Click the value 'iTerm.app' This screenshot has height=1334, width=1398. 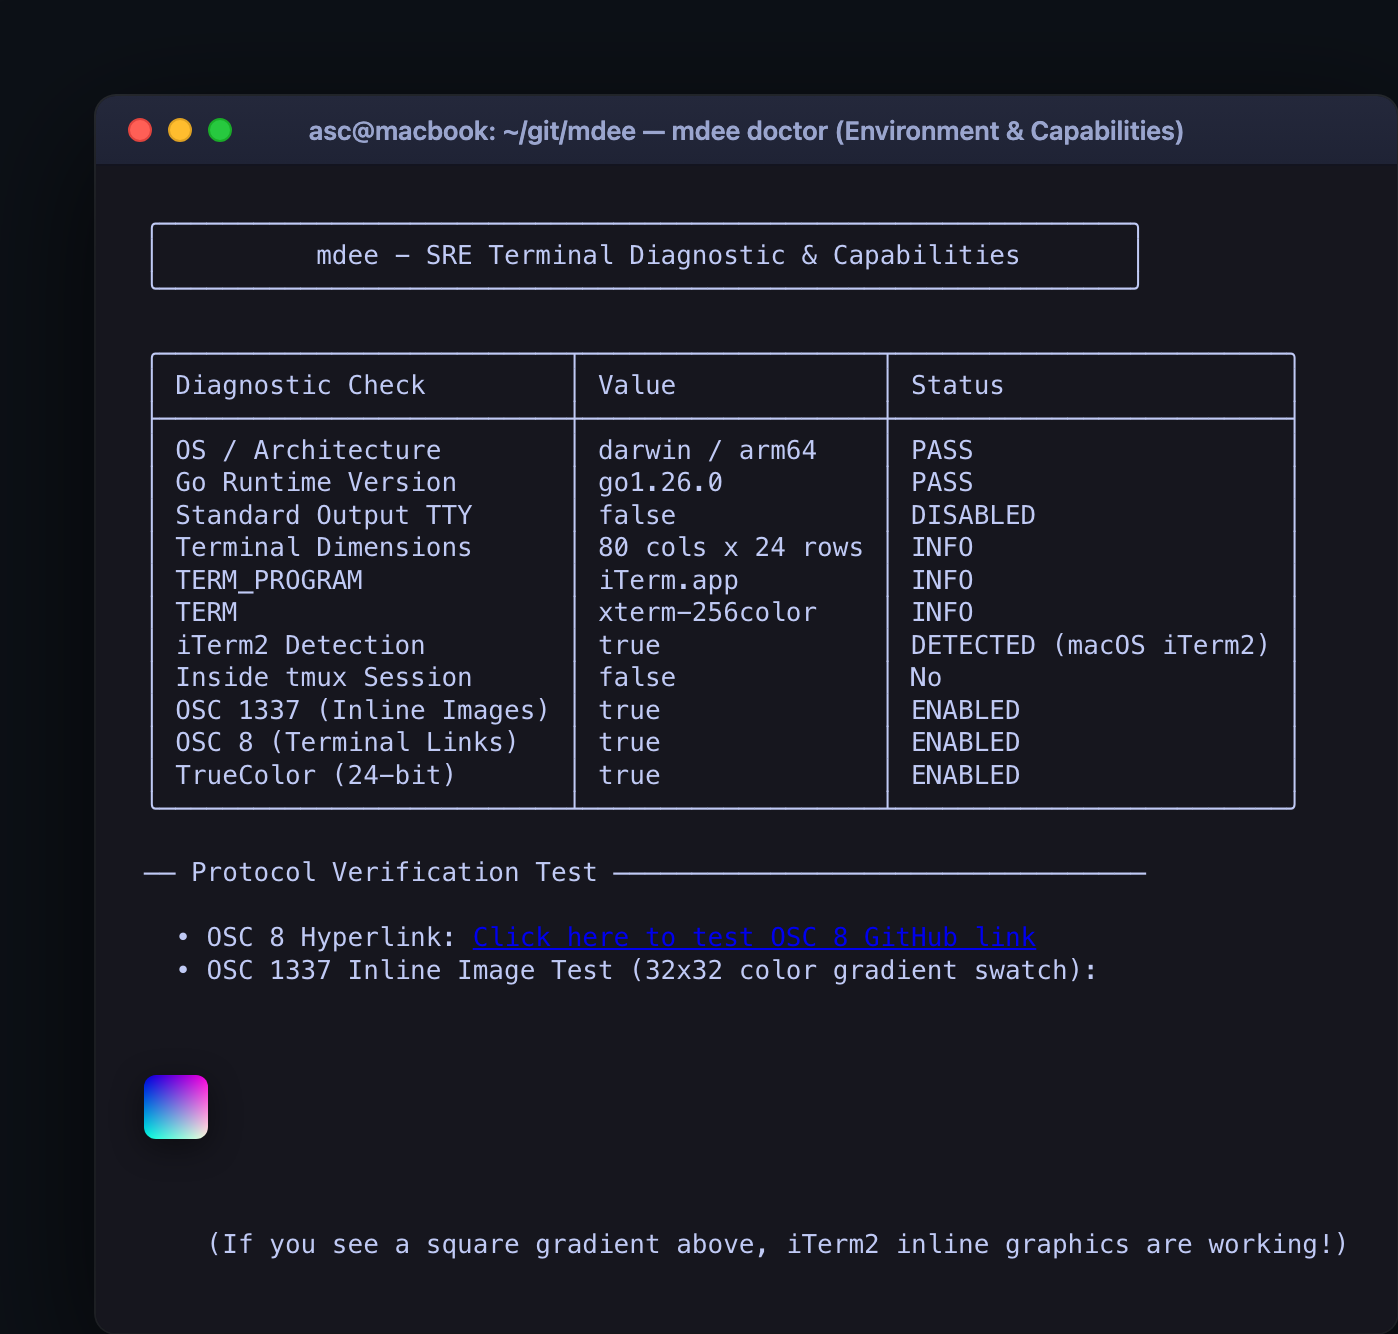point(668,580)
